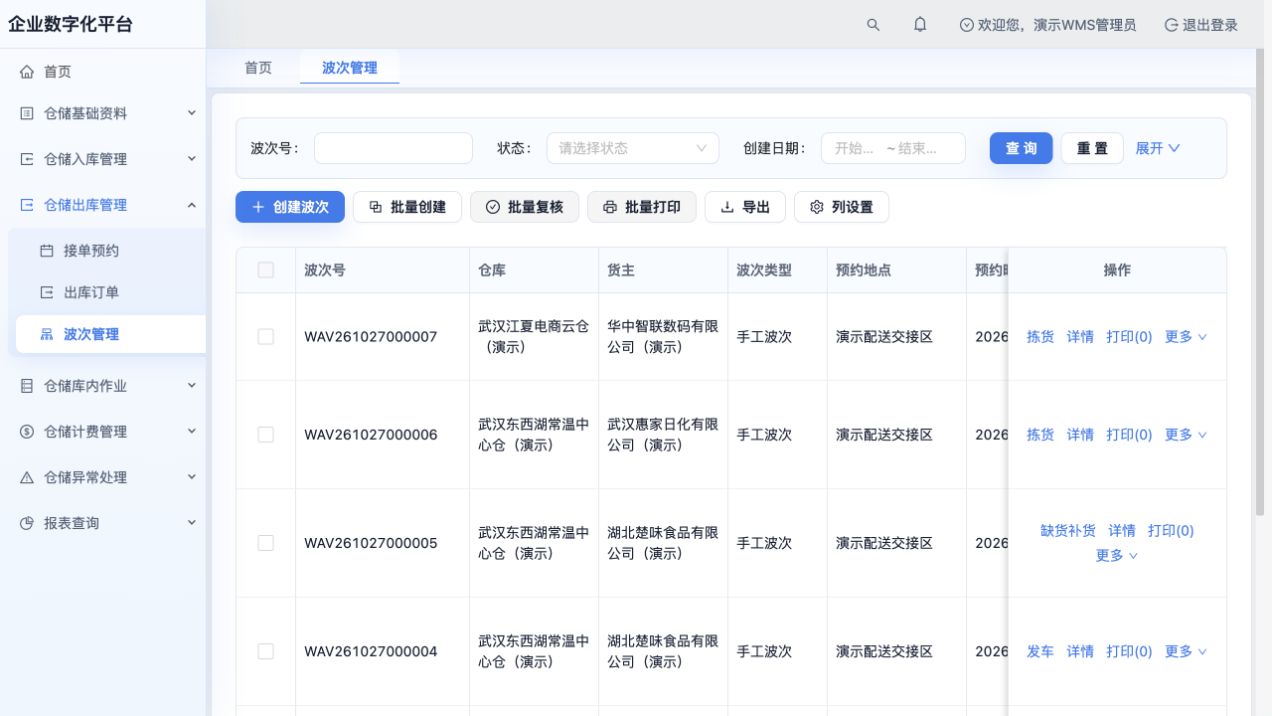This screenshot has height=716, width=1272.
Task: Open 更多 dropdown for WAV261027000005
Action: (x=1117, y=556)
